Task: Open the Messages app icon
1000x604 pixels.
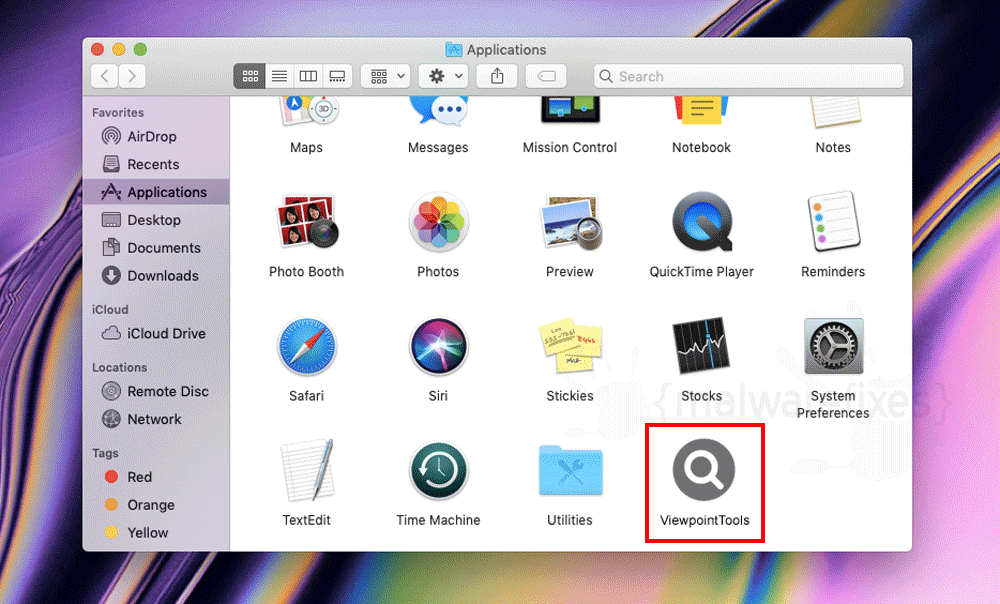Action: [439, 111]
